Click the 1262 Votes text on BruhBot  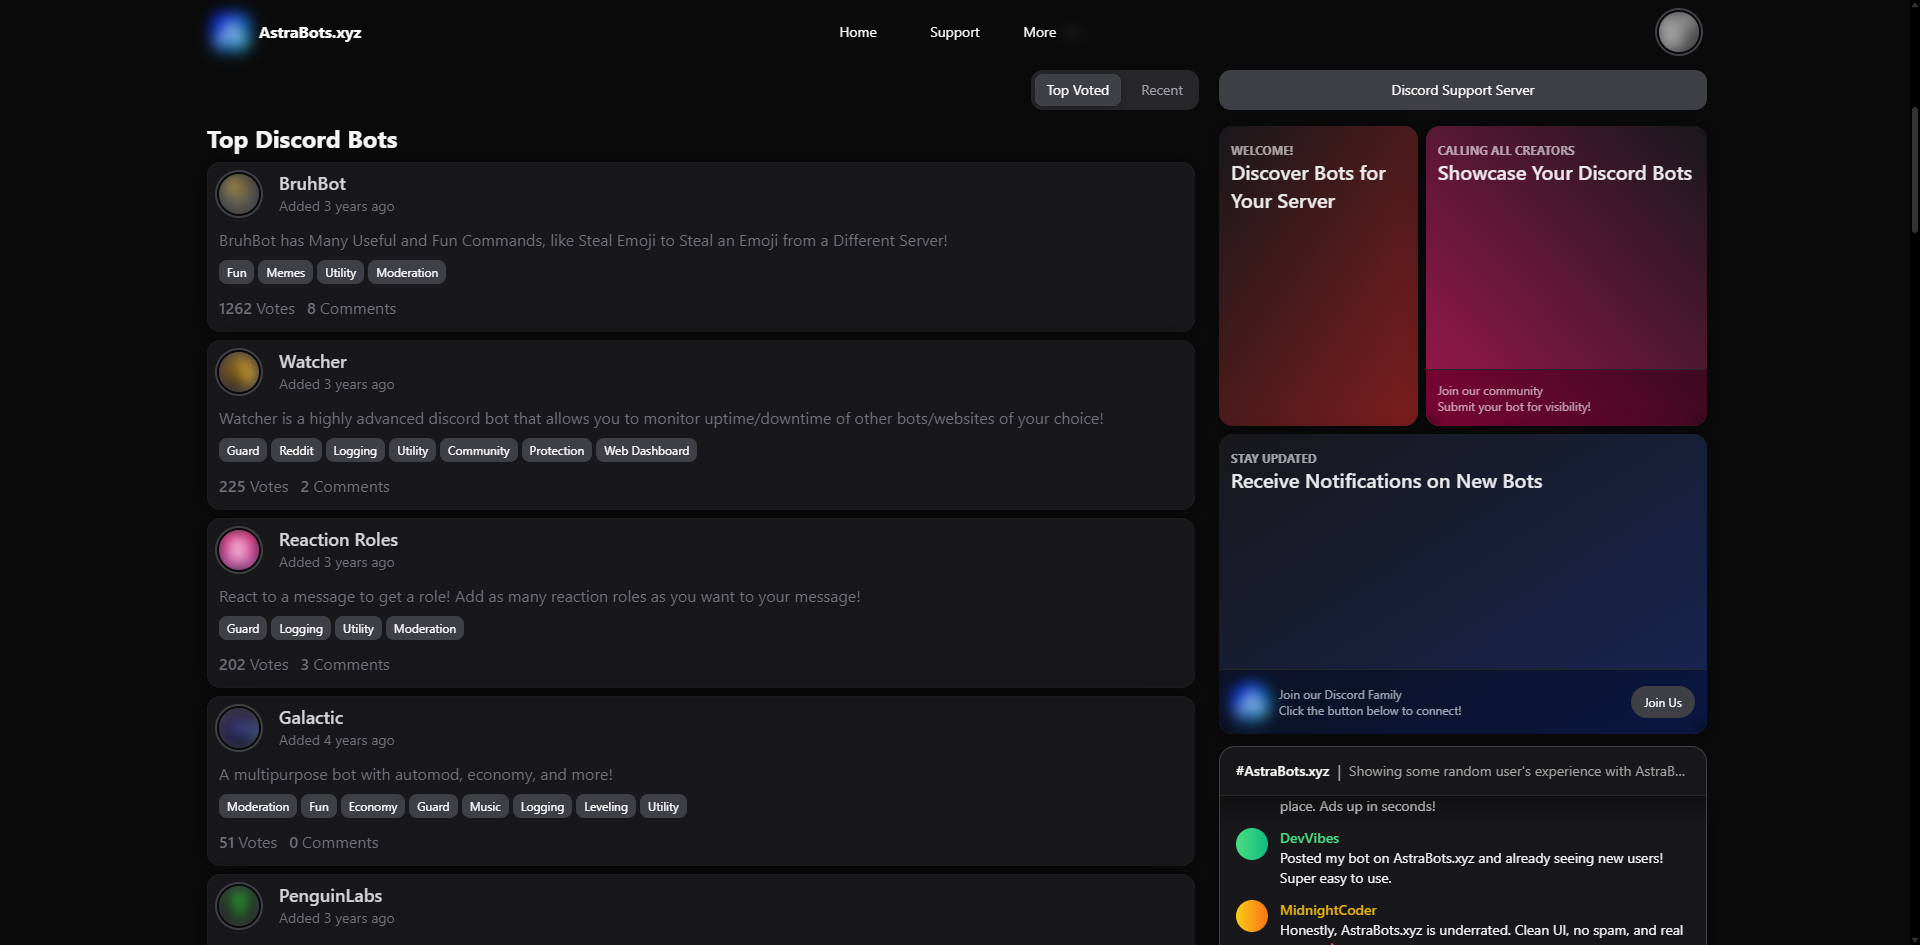[257, 309]
